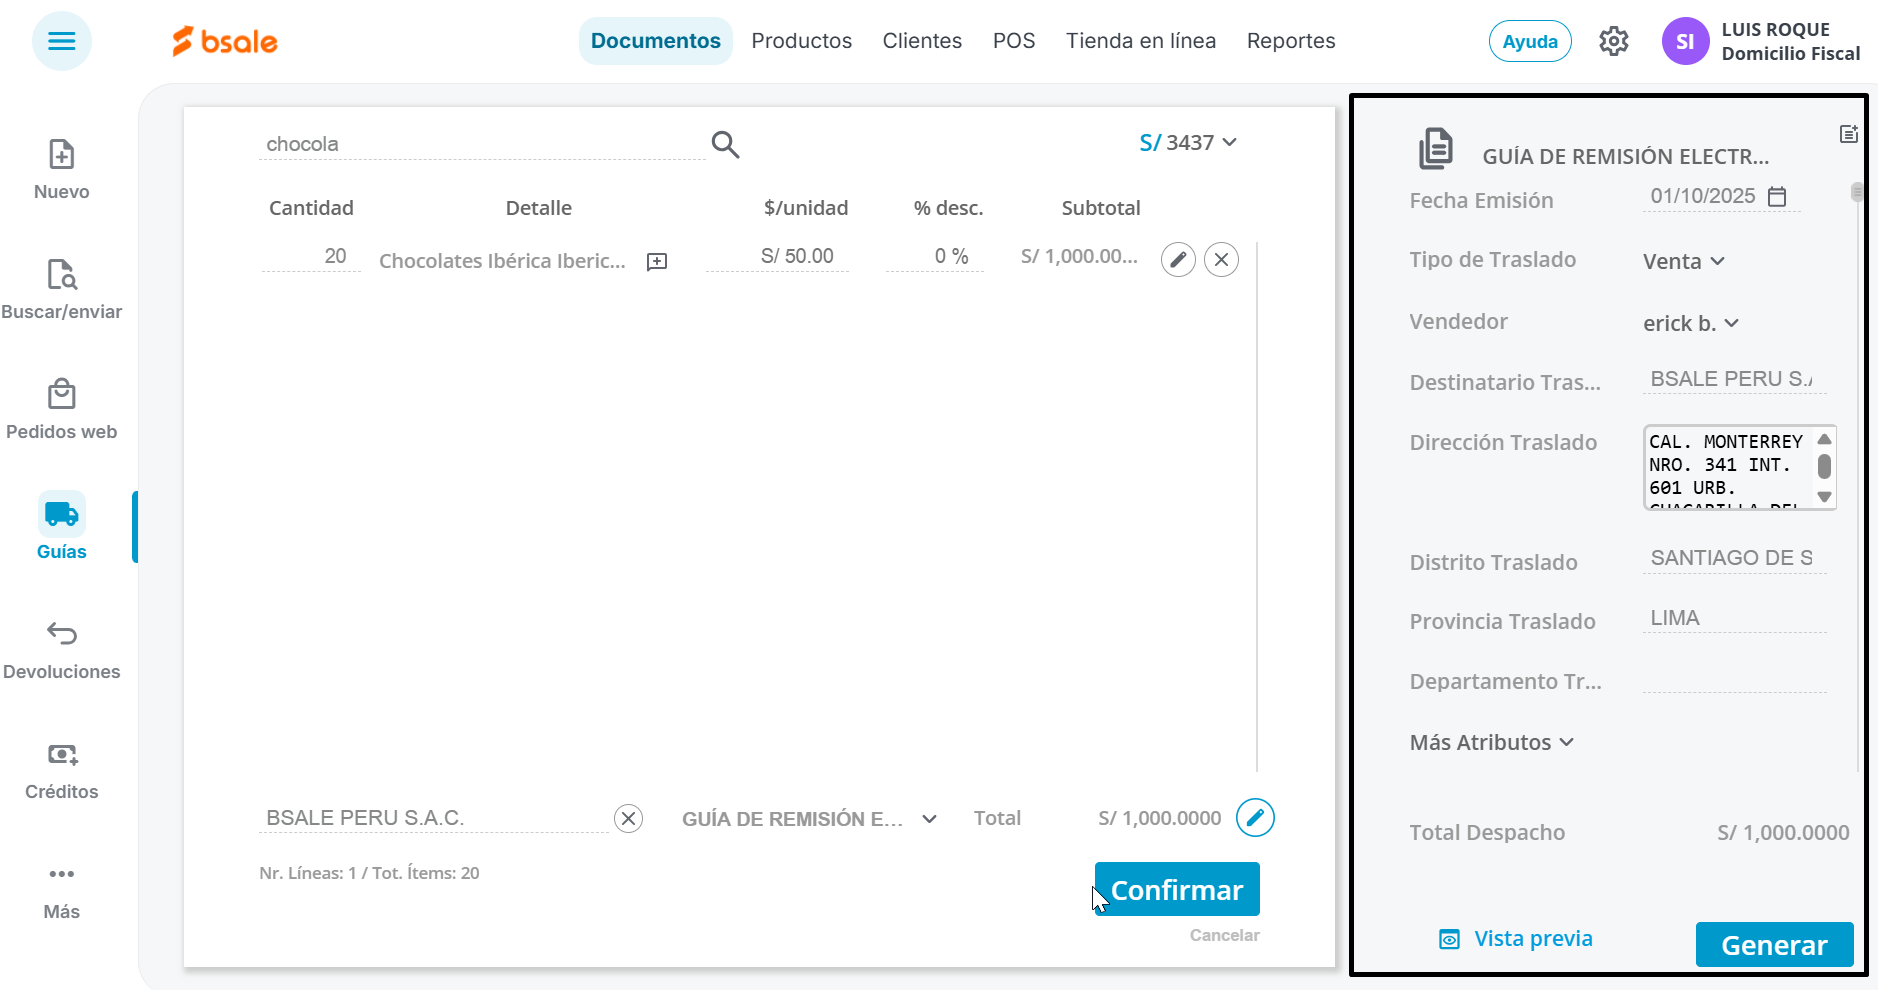Click the Cantidad 20 field

point(311,256)
